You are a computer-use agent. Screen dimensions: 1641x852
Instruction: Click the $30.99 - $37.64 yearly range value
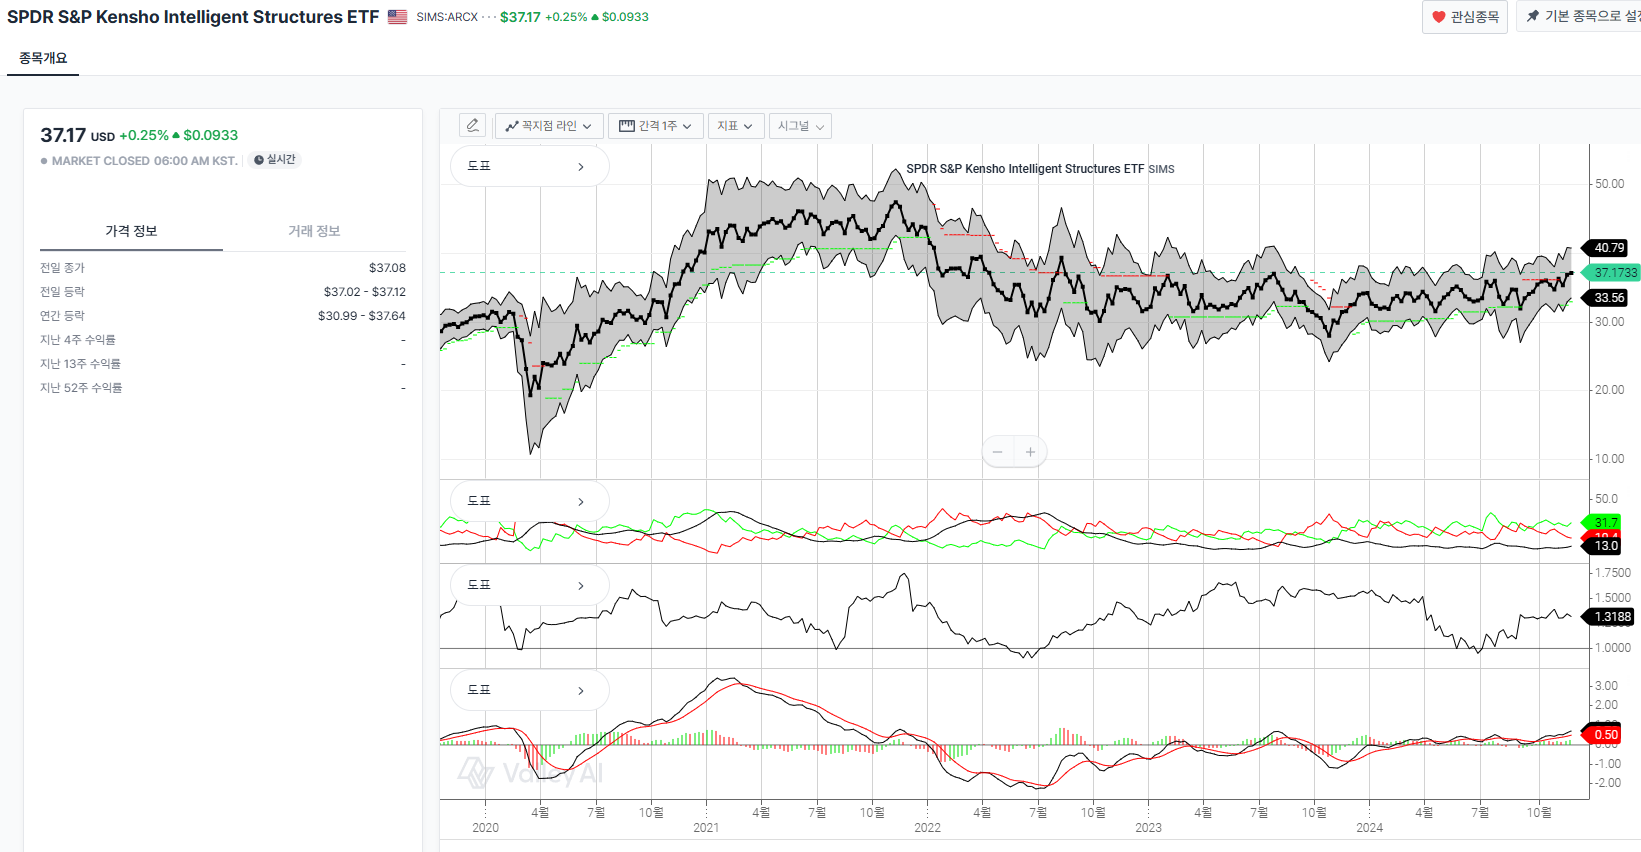click(362, 316)
